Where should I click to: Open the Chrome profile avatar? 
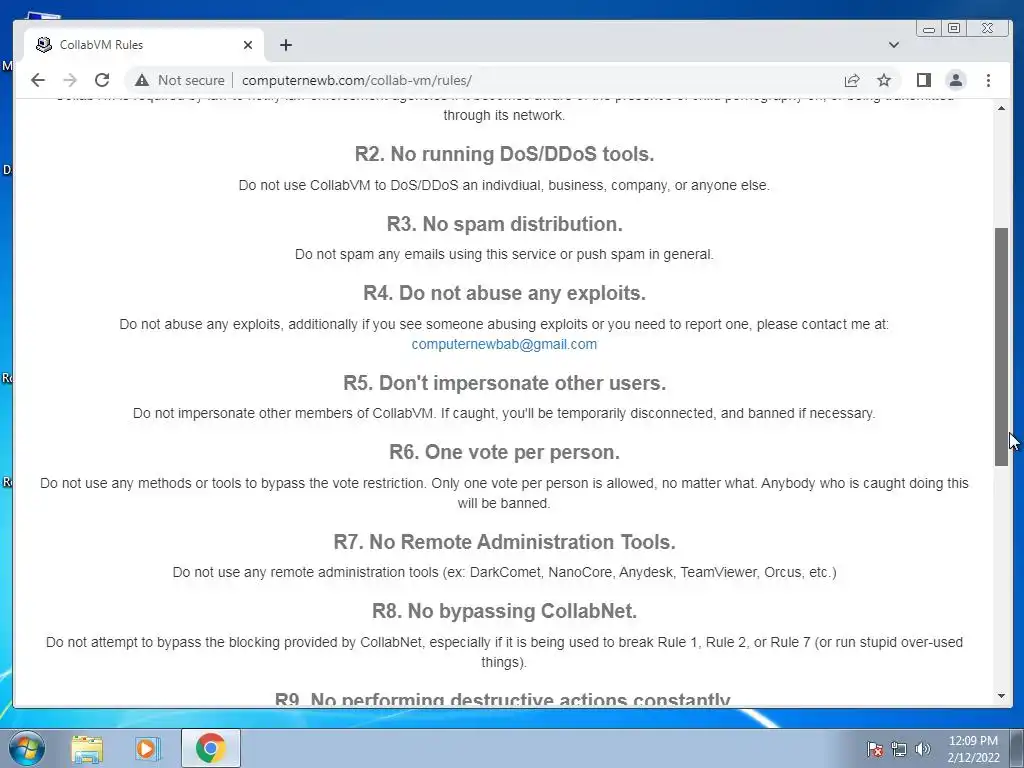[955, 80]
